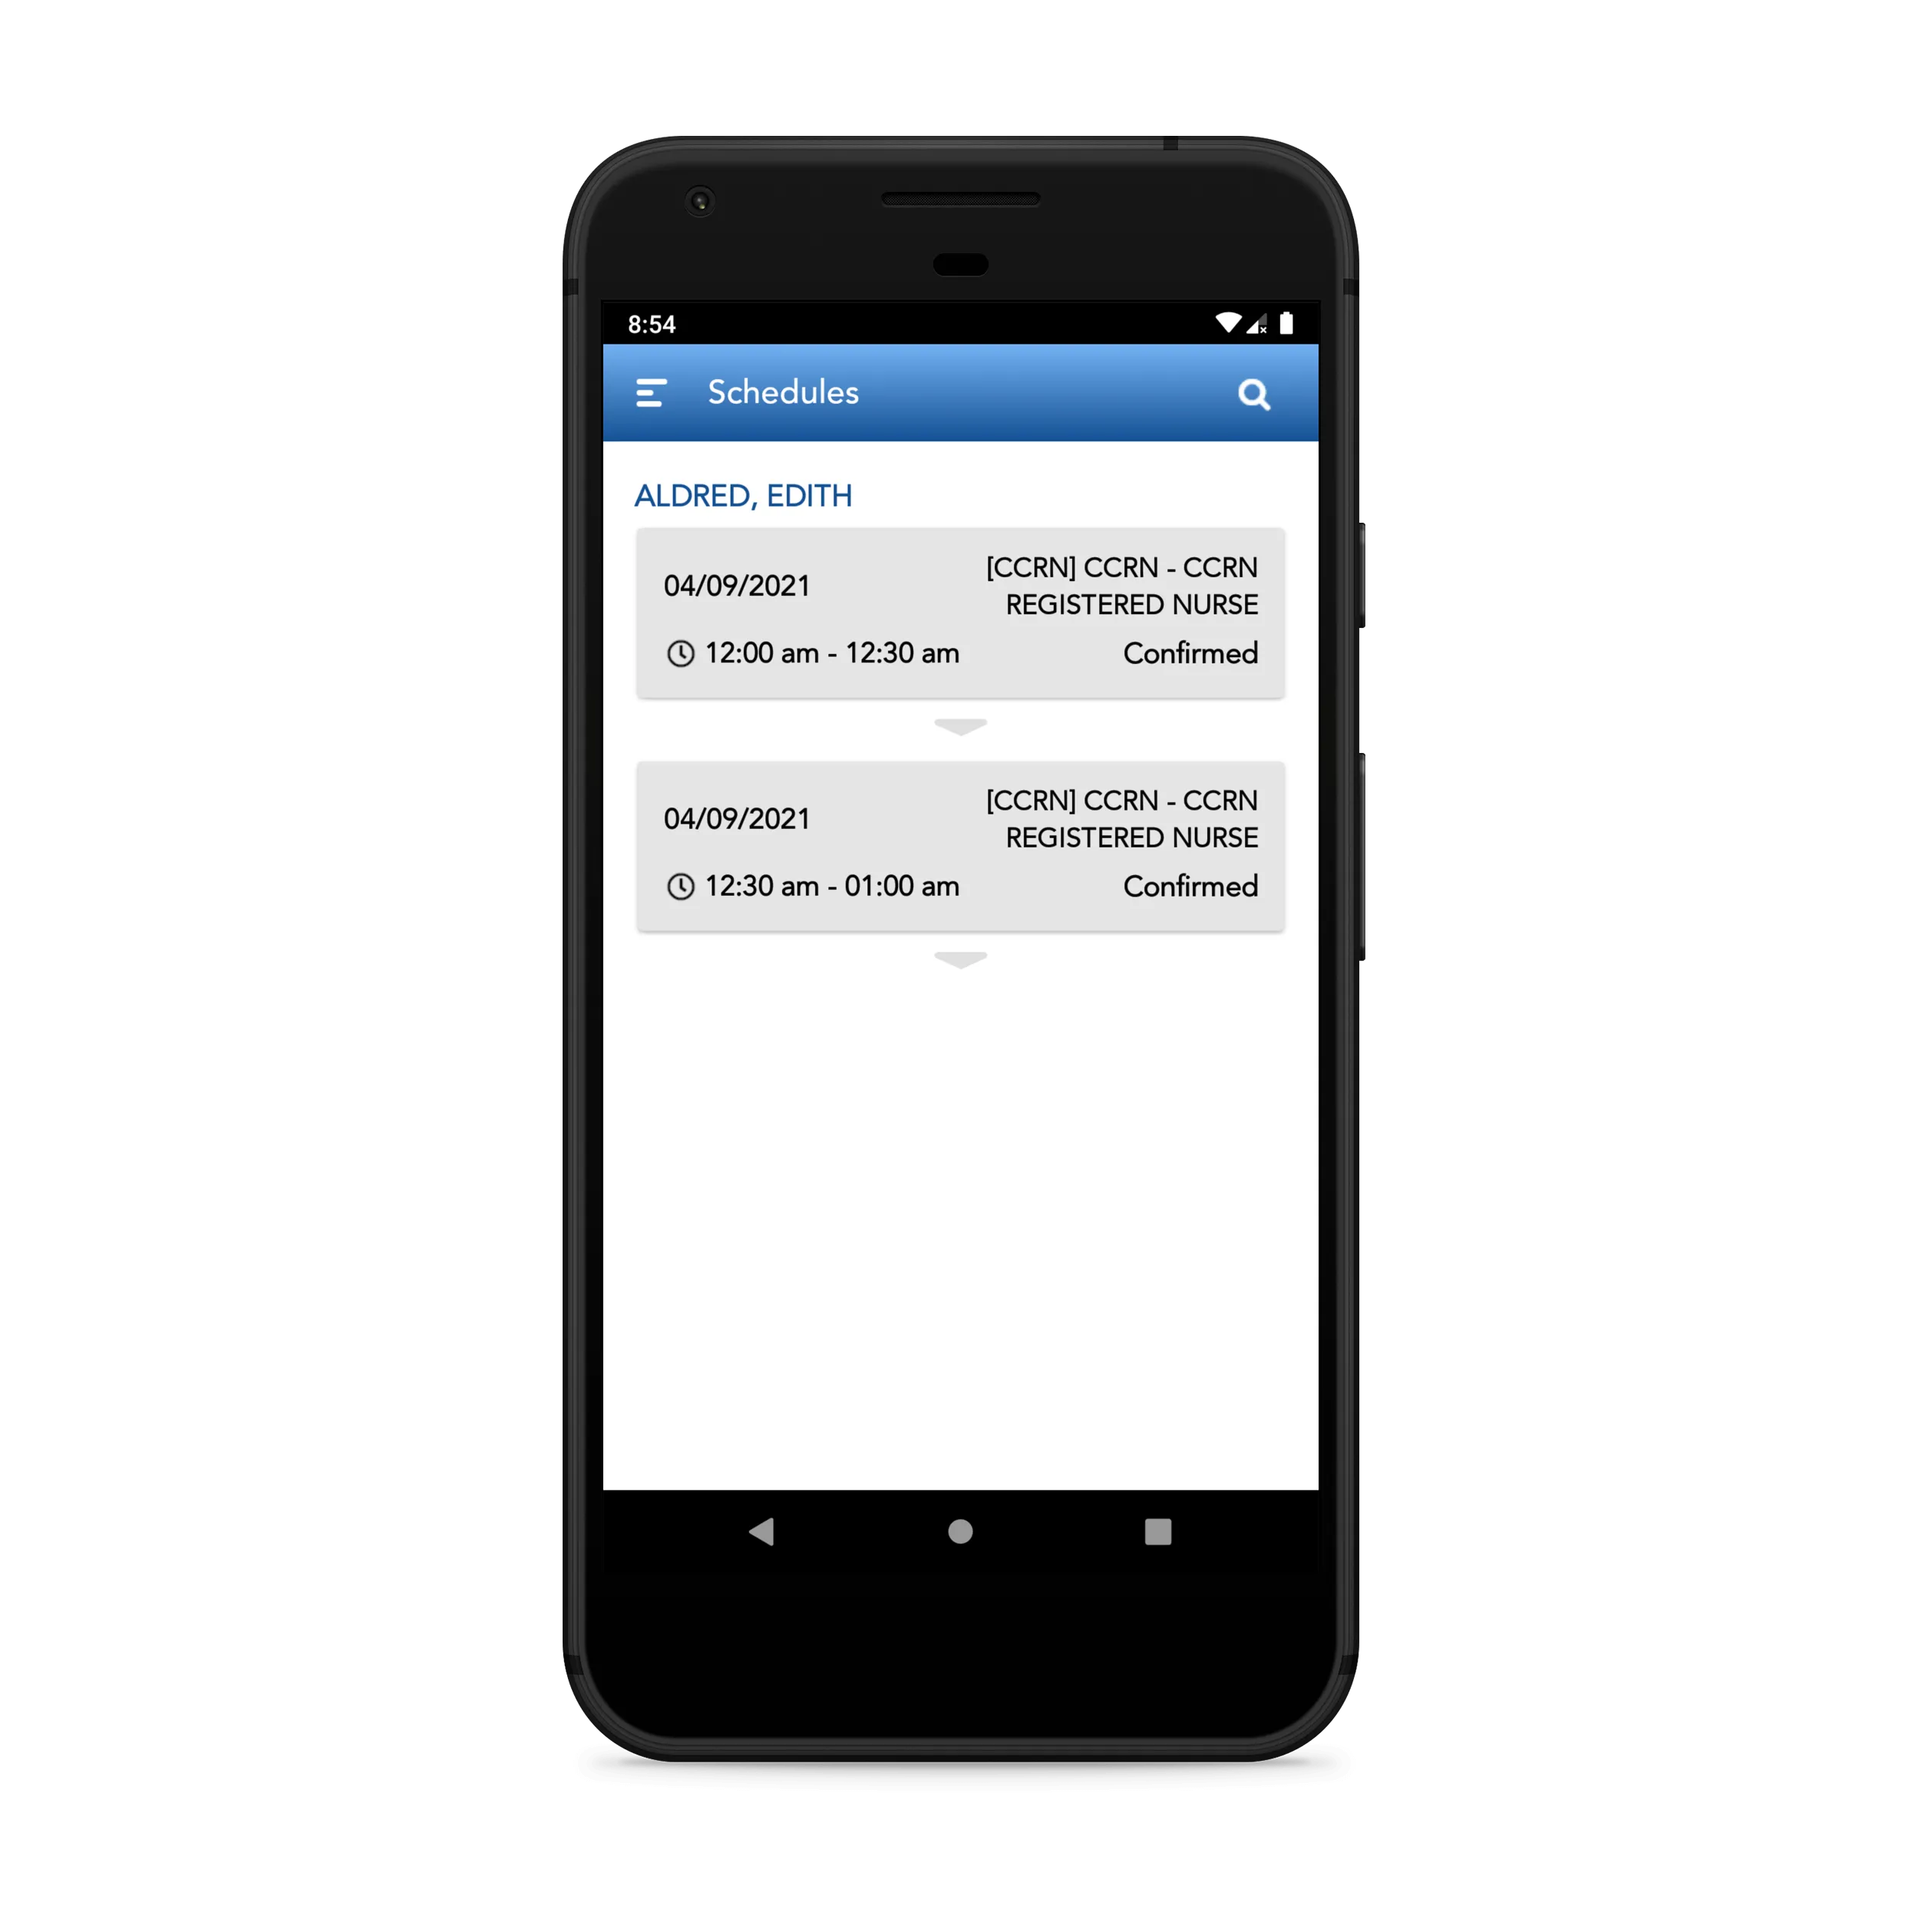Select ALDRED, EDITH profile header
This screenshot has height=1932, width=1928.
(x=740, y=493)
